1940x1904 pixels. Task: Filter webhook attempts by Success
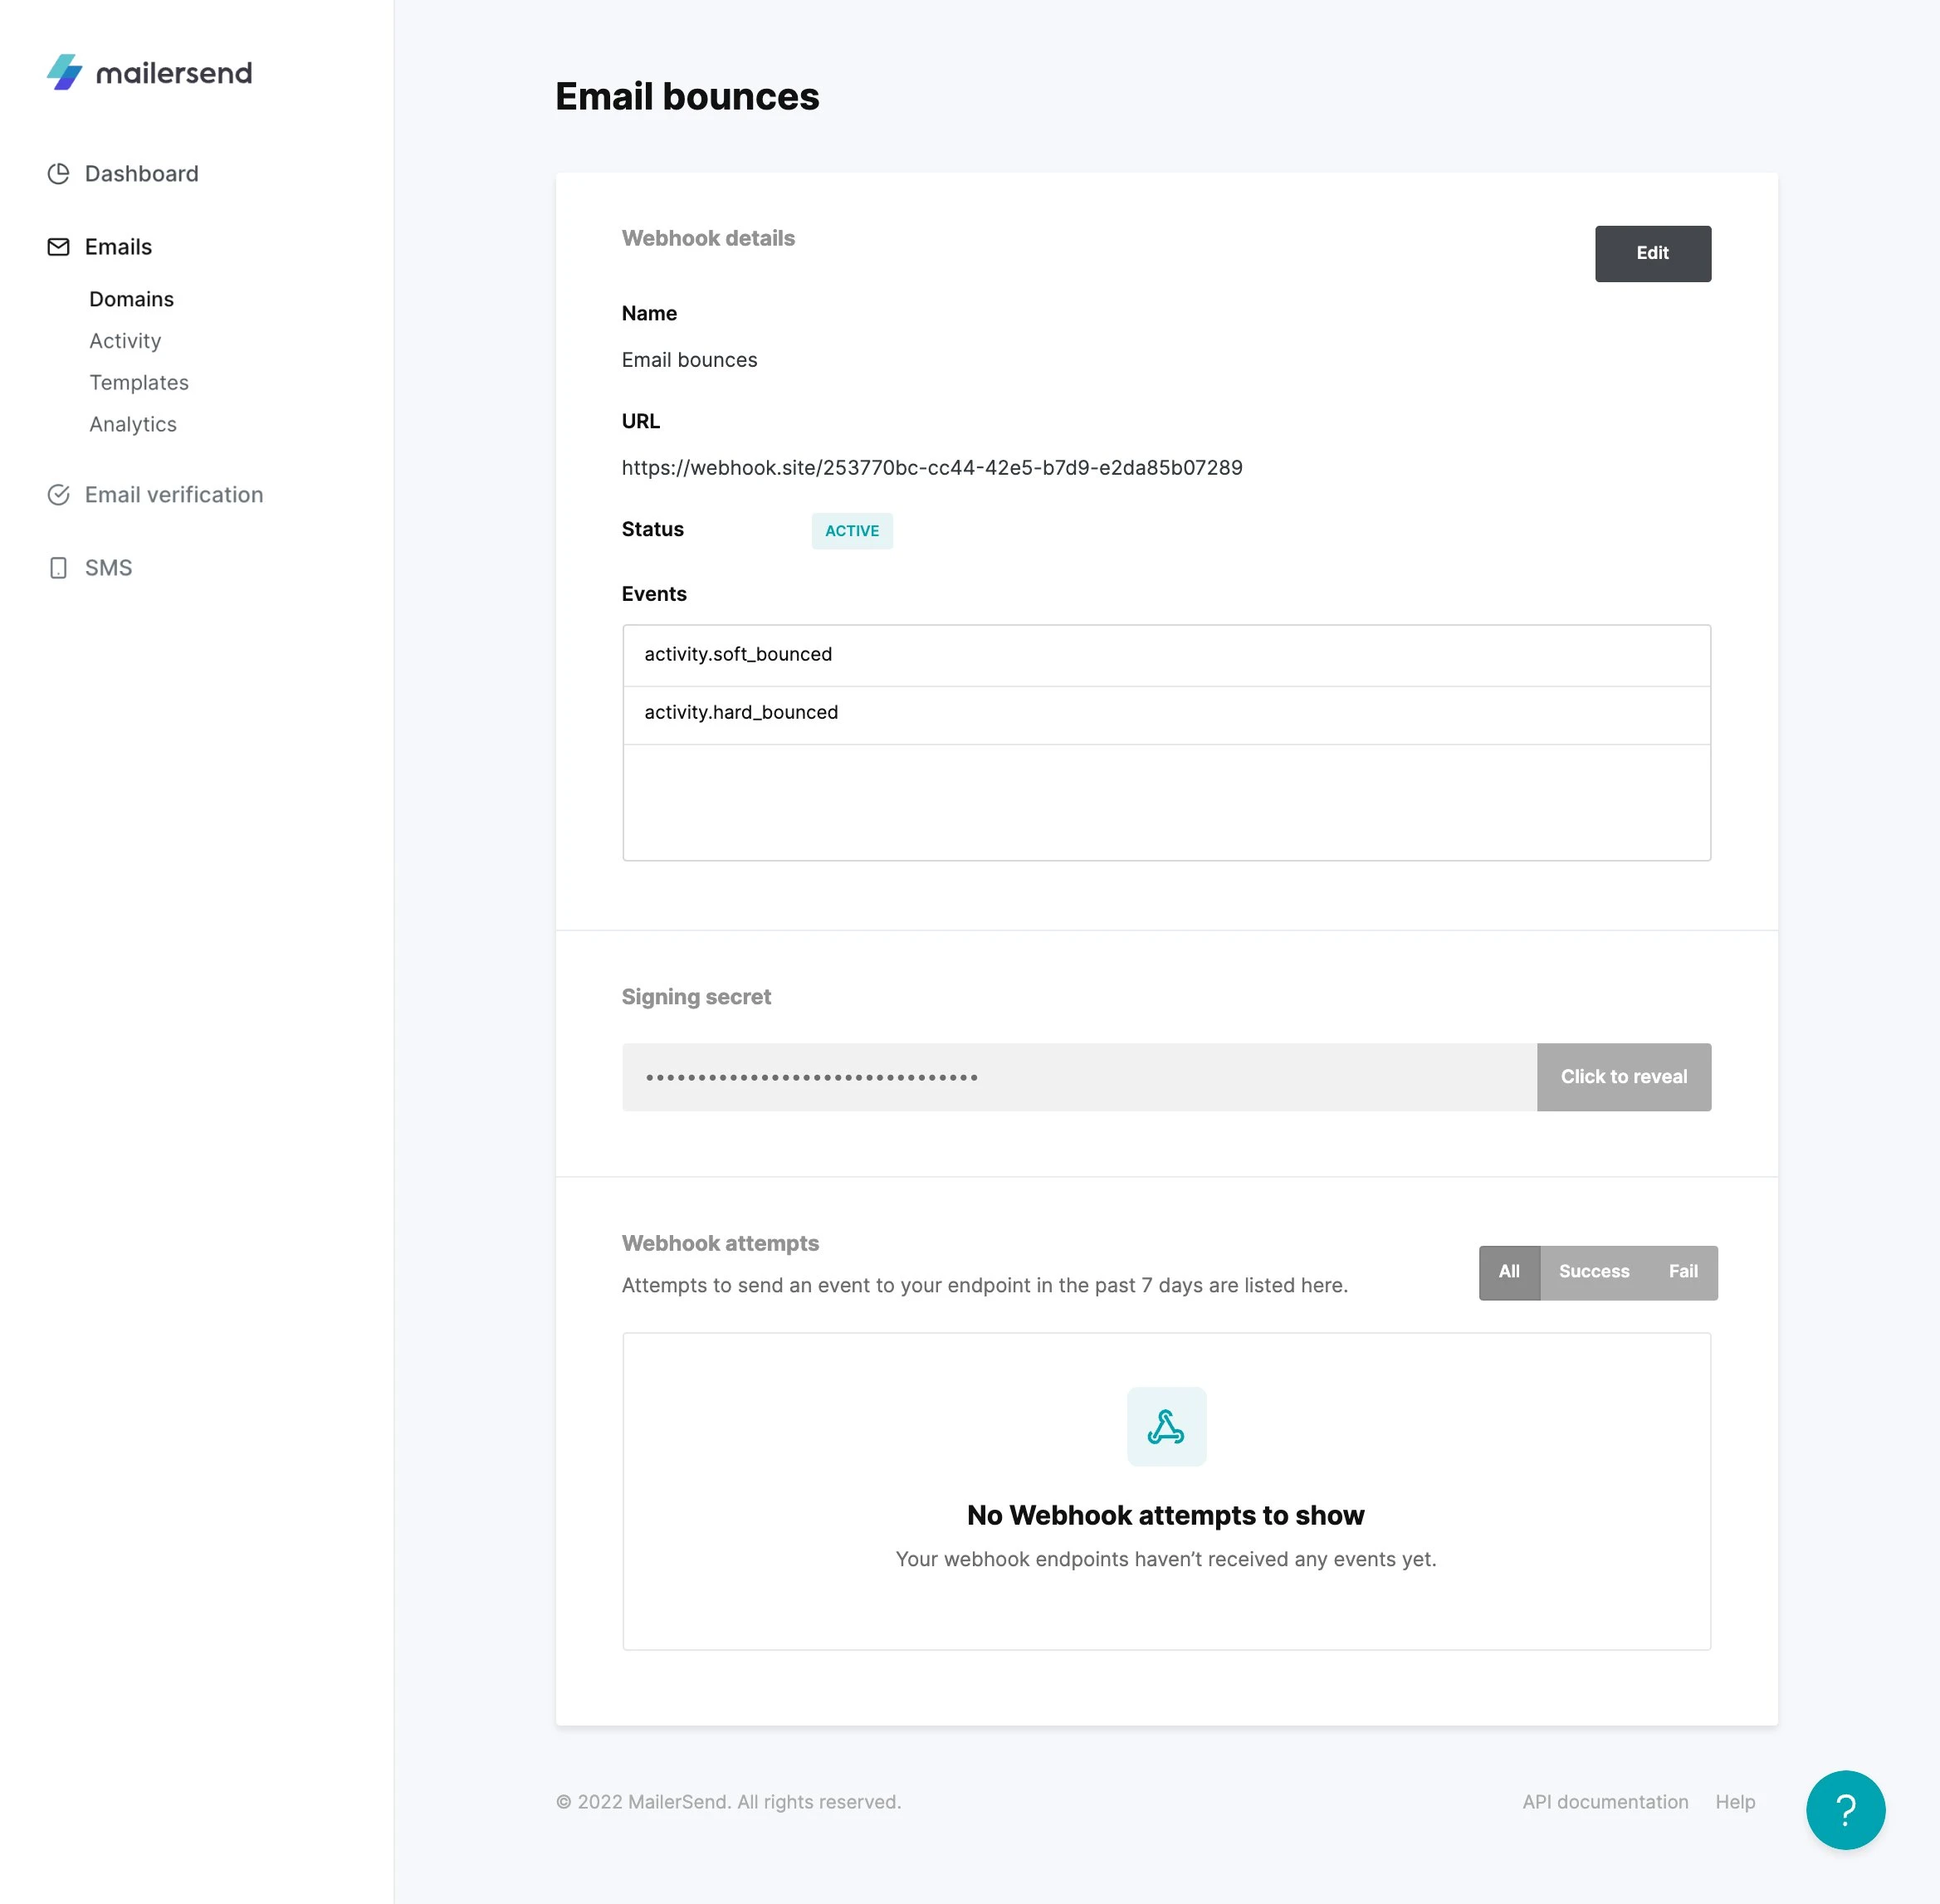point(1594,1272)
